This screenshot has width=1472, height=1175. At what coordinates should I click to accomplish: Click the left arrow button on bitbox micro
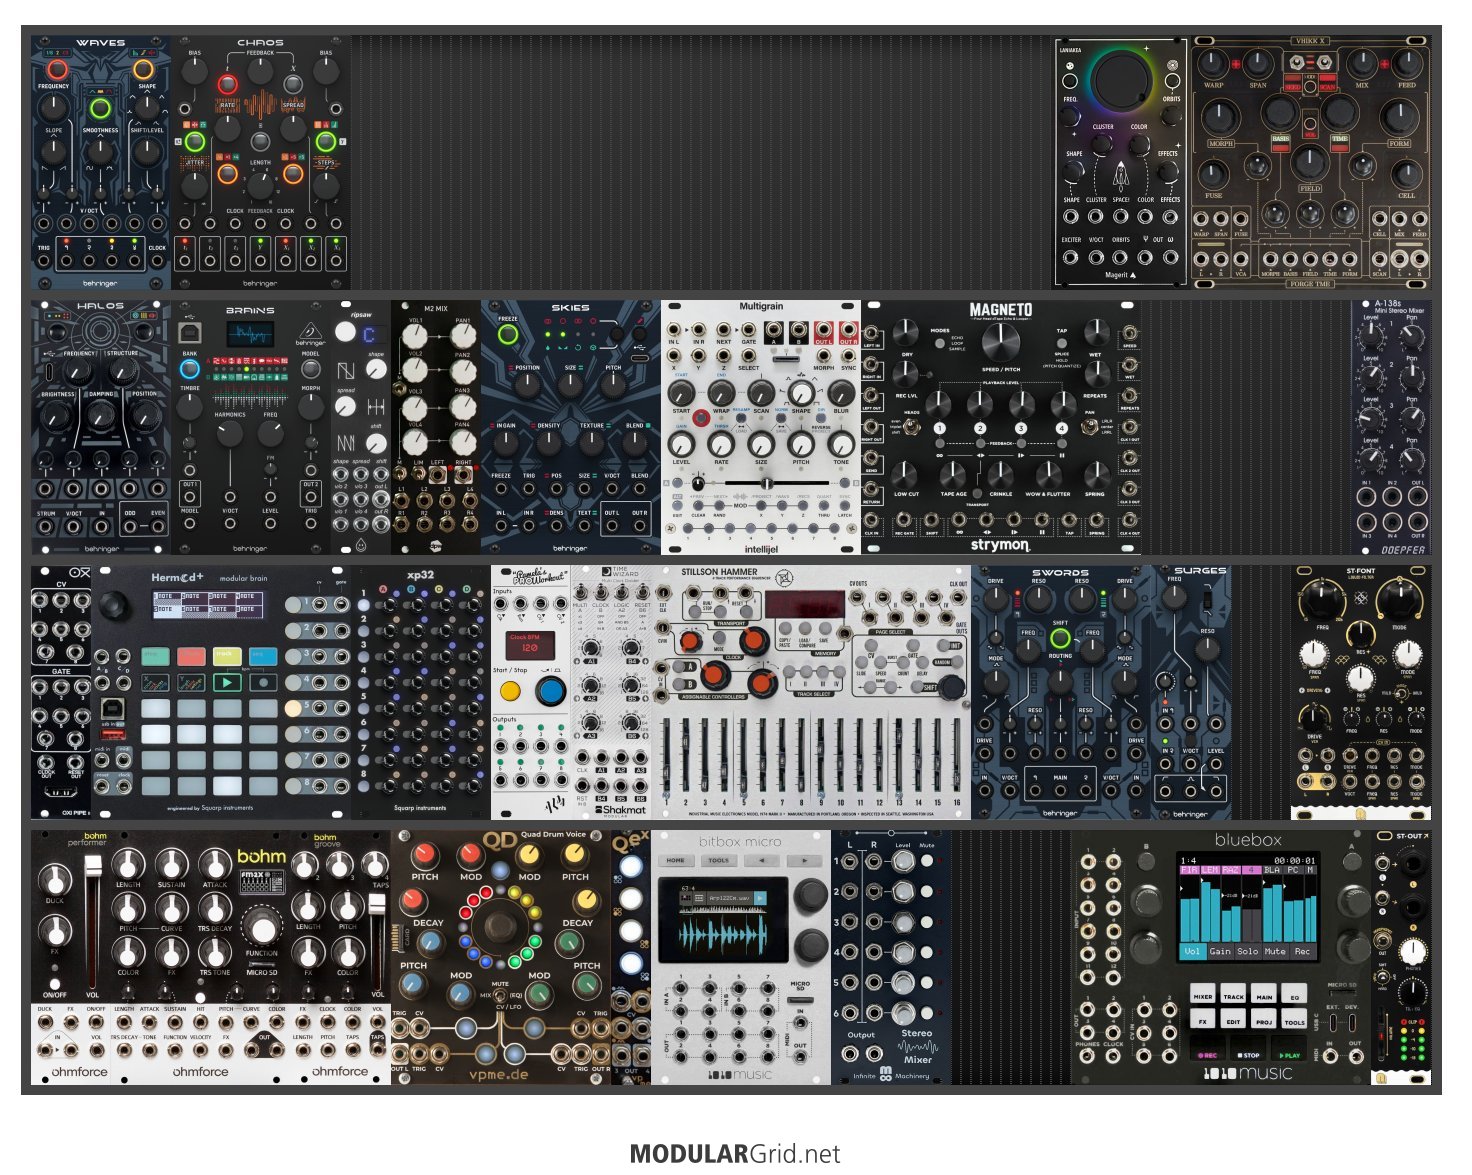(x=761, y=860)
